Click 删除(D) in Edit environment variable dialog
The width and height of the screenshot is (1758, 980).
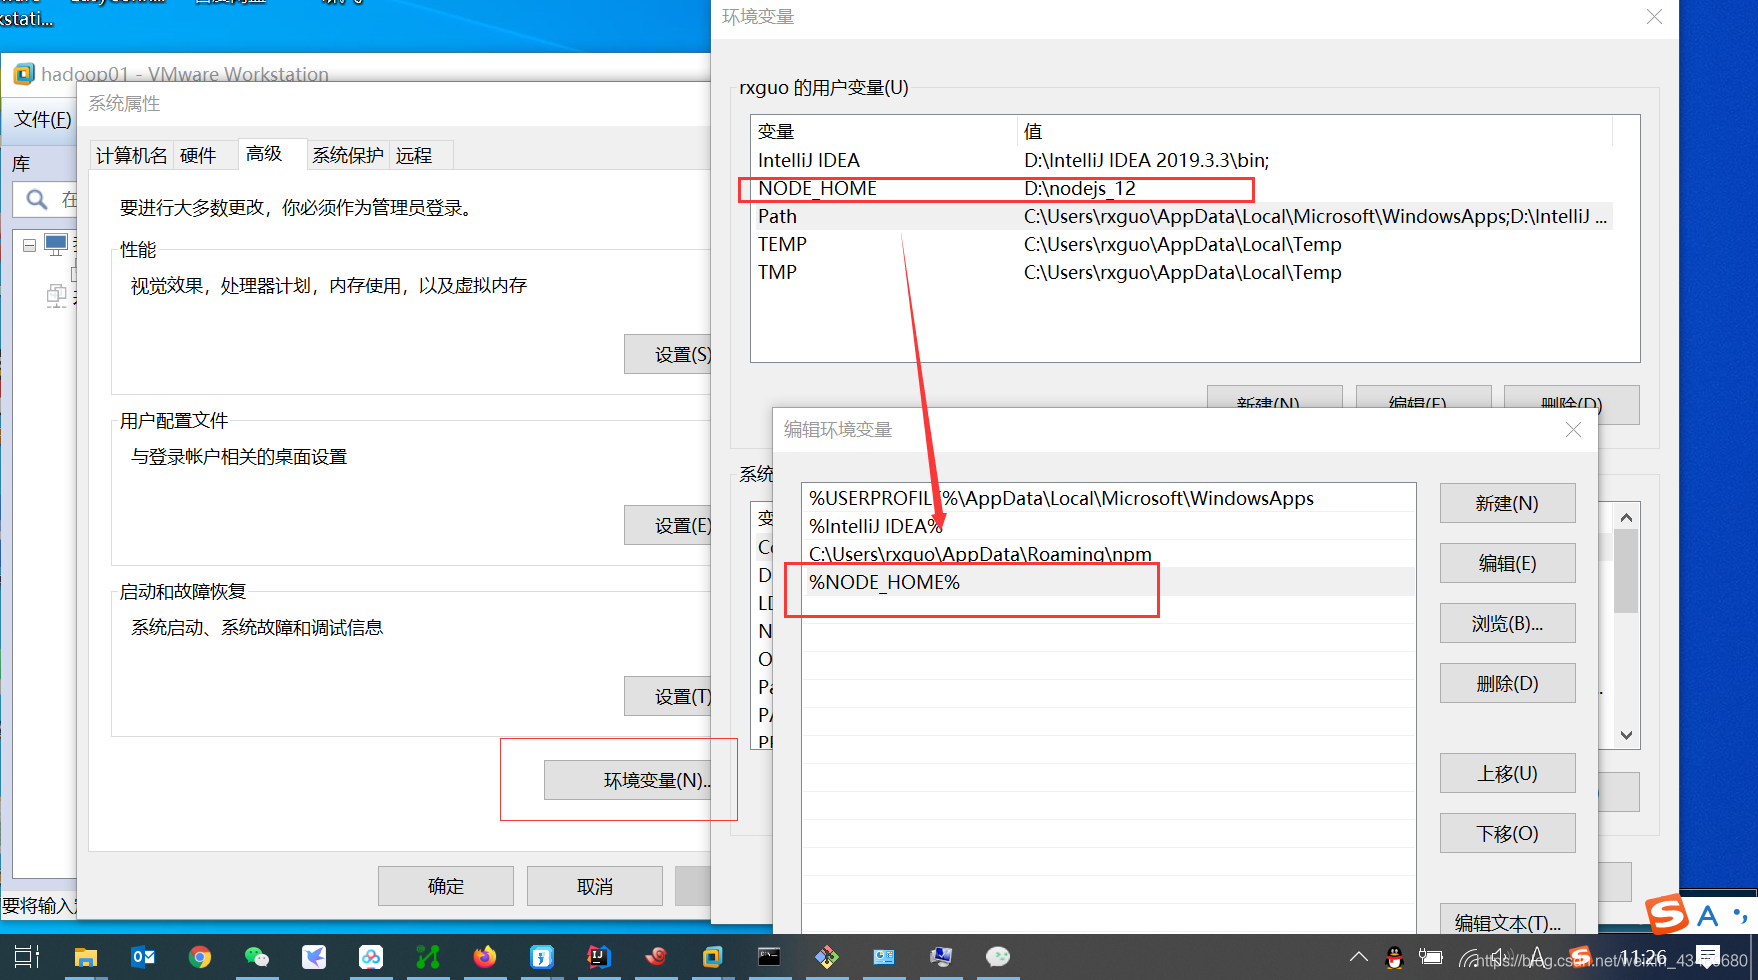point(1507,683)
